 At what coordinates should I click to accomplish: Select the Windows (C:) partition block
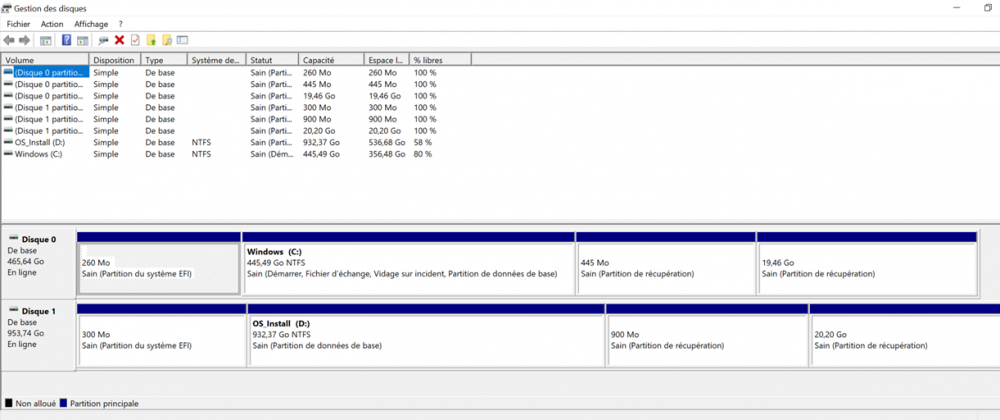[409, 268]
